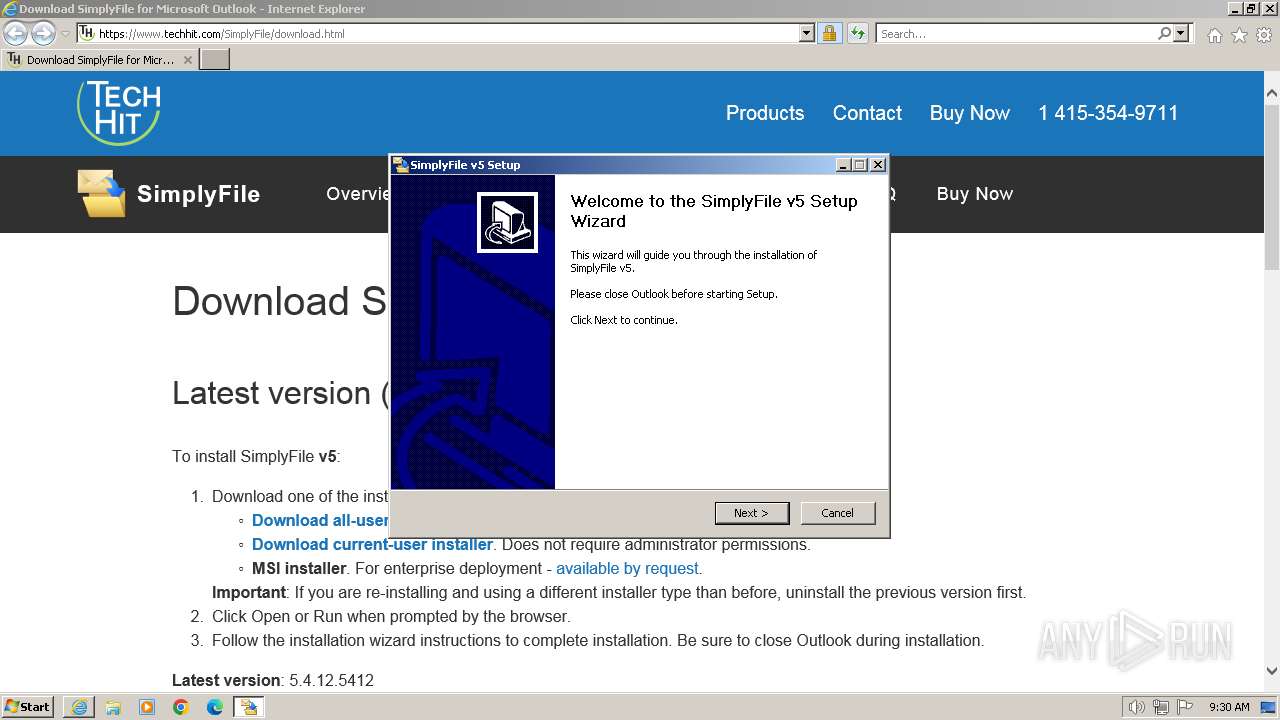Open the browser Home icon
This screenshot has height=720, width=1280.
[1214, 35]
